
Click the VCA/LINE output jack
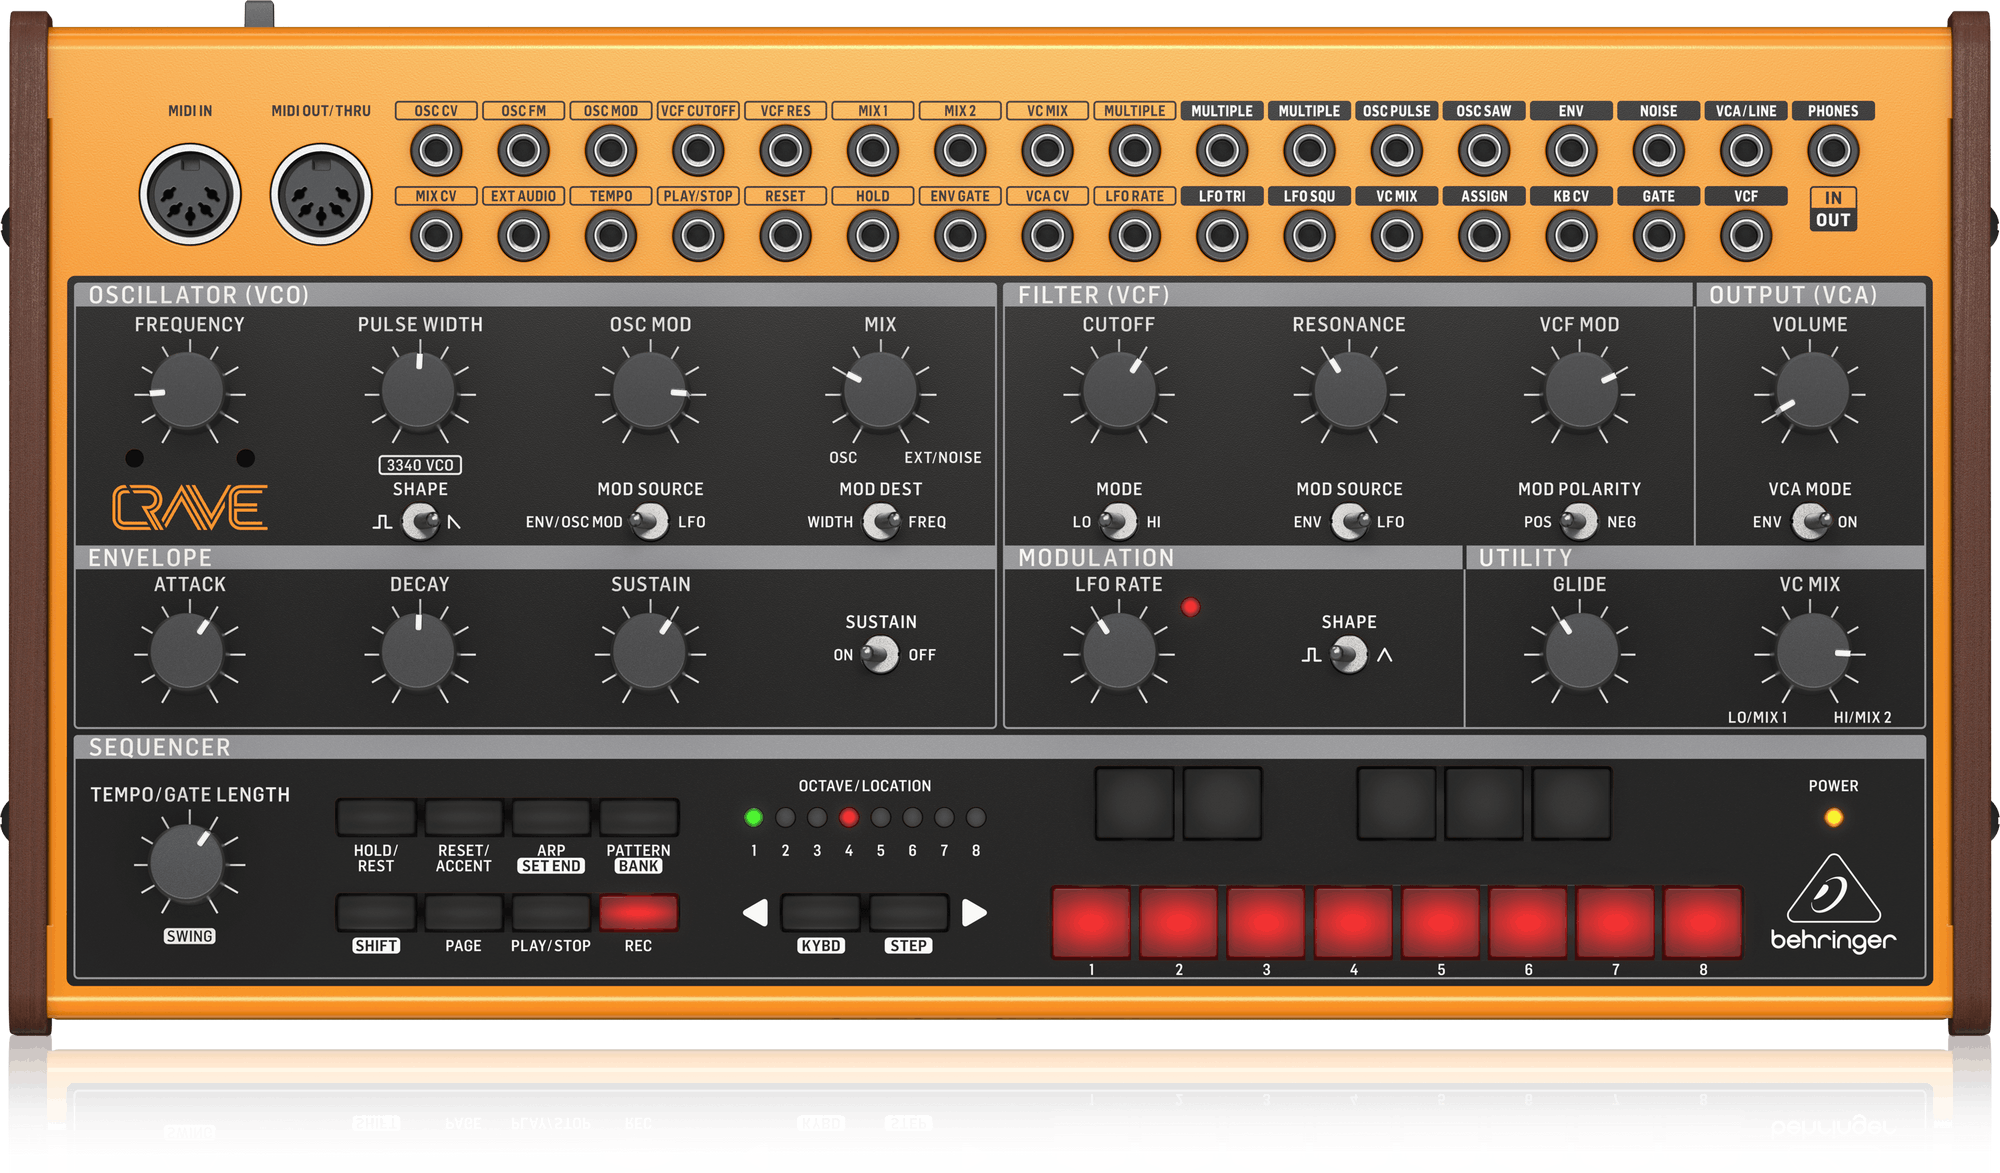[1746, 151]
